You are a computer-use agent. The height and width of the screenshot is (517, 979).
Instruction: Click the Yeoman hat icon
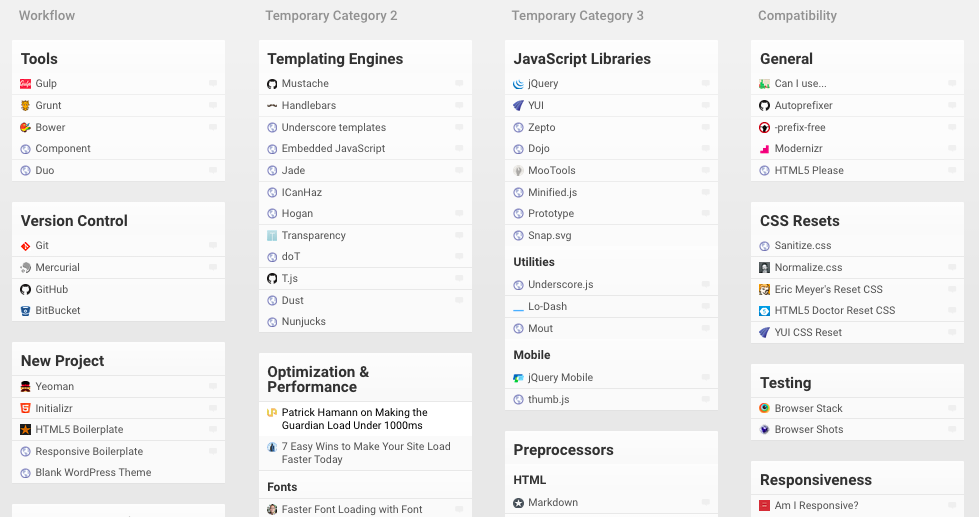click(x=26, y=387)
